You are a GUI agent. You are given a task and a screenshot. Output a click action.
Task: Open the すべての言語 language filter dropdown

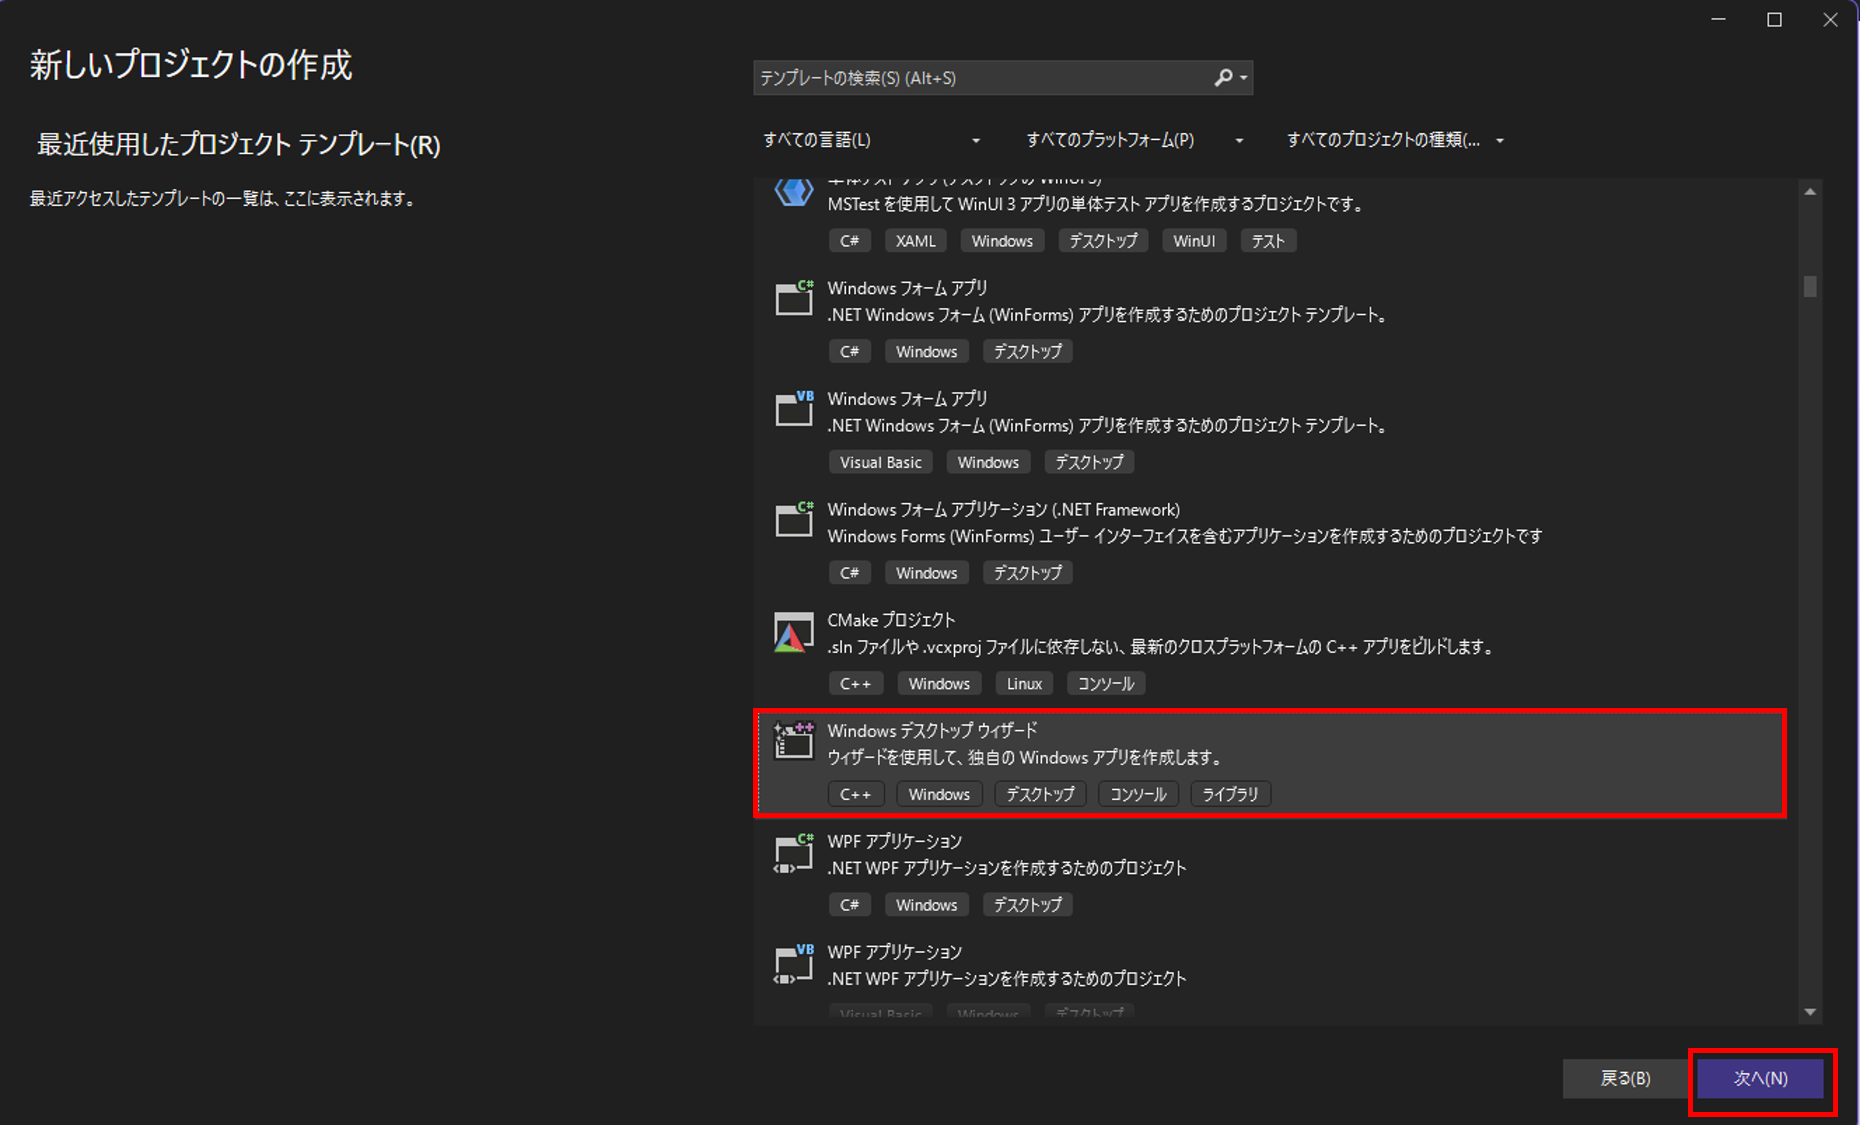tap(871, 140)
